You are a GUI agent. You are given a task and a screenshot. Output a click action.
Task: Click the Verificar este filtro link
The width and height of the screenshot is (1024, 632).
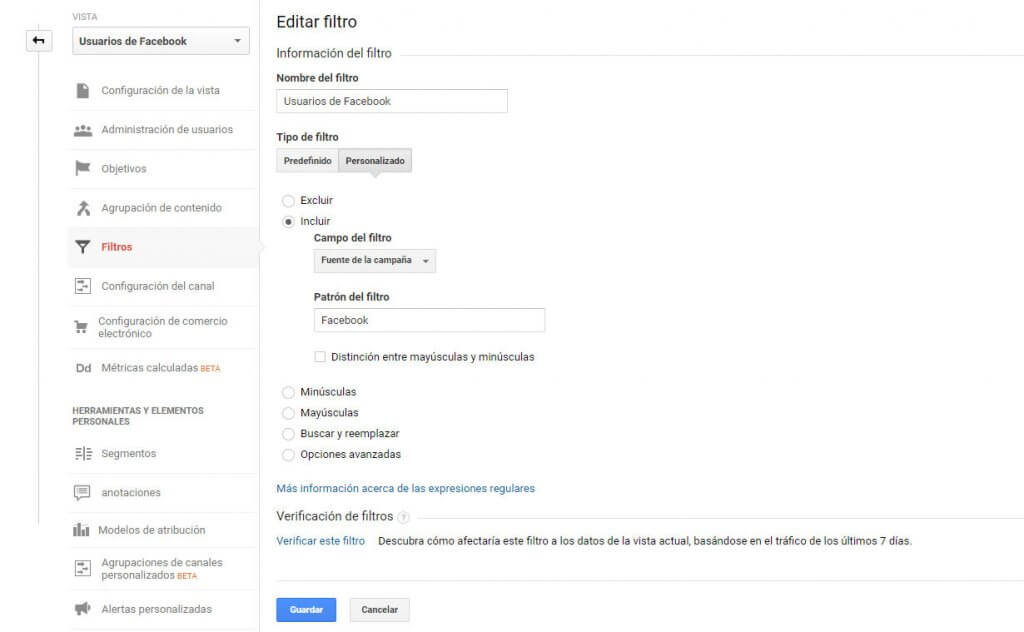(x=320, y=541)
